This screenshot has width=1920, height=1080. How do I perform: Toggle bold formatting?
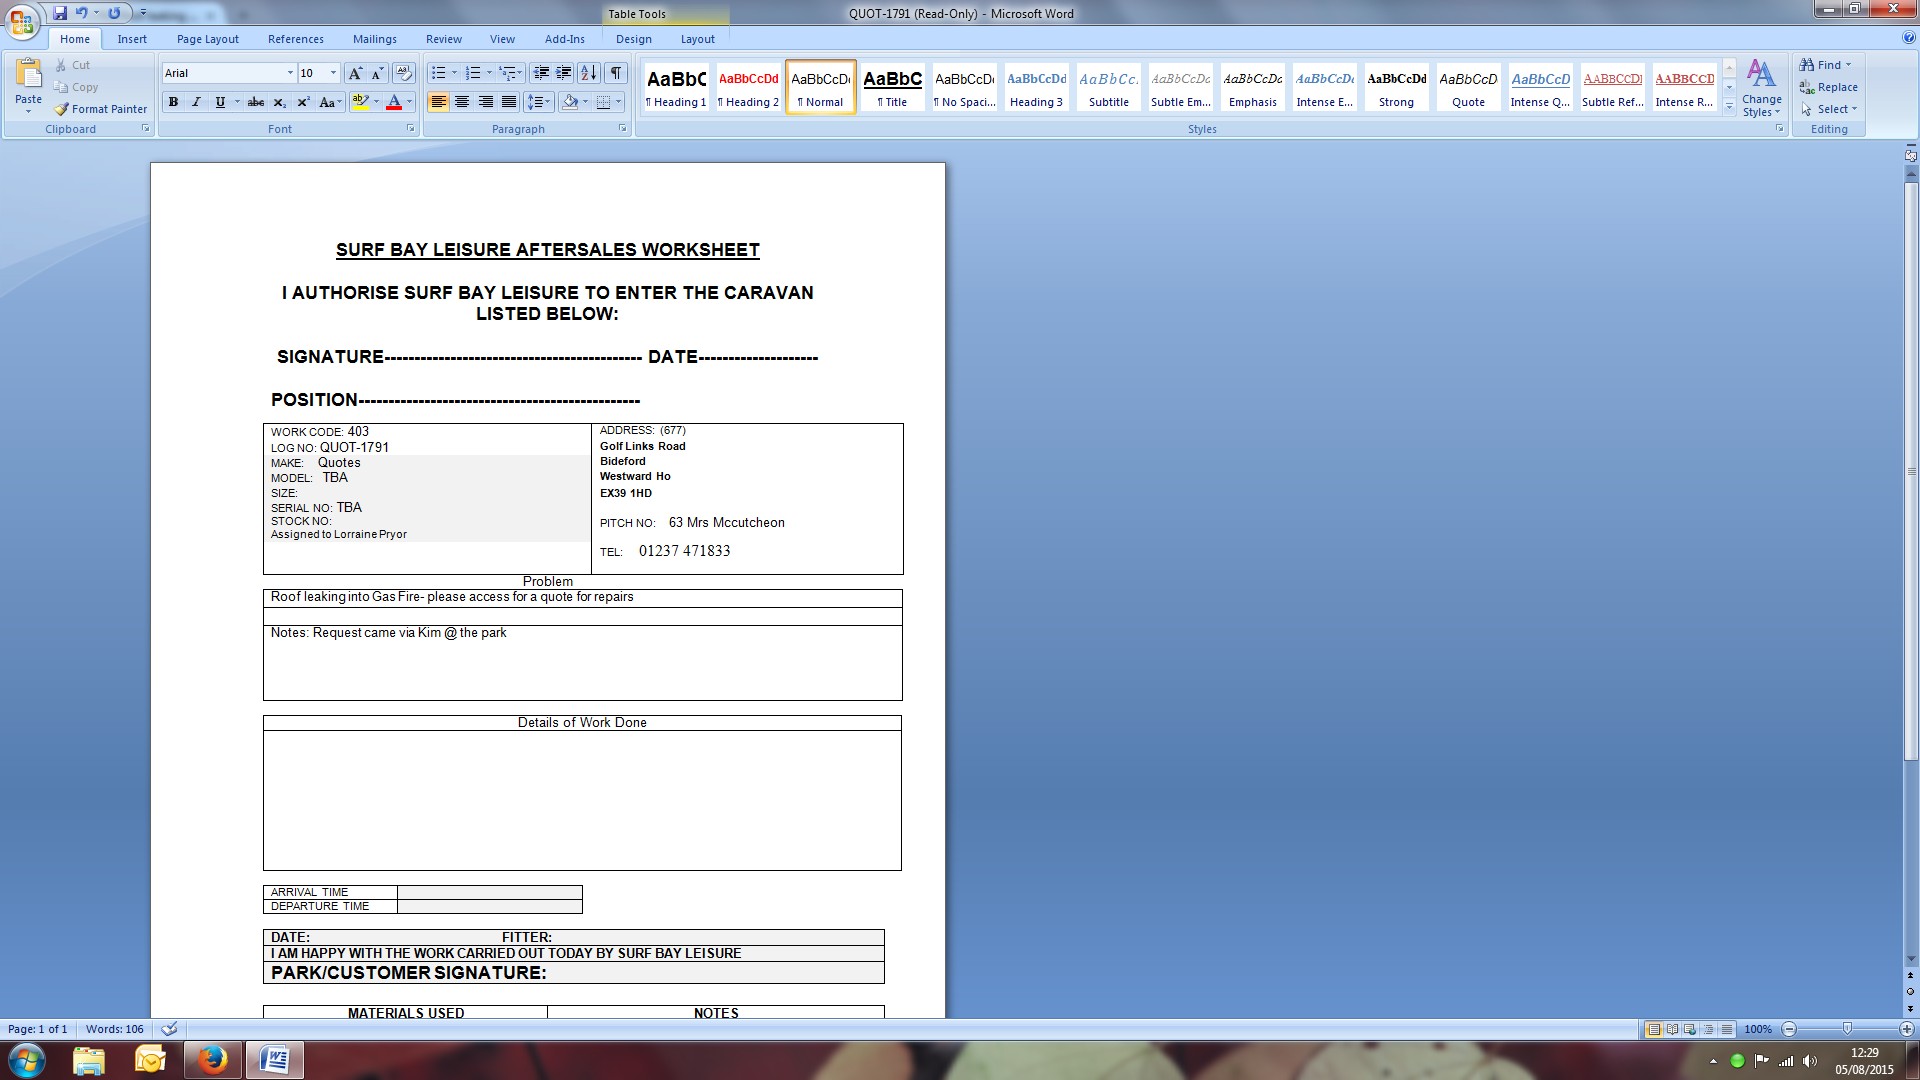173,102
